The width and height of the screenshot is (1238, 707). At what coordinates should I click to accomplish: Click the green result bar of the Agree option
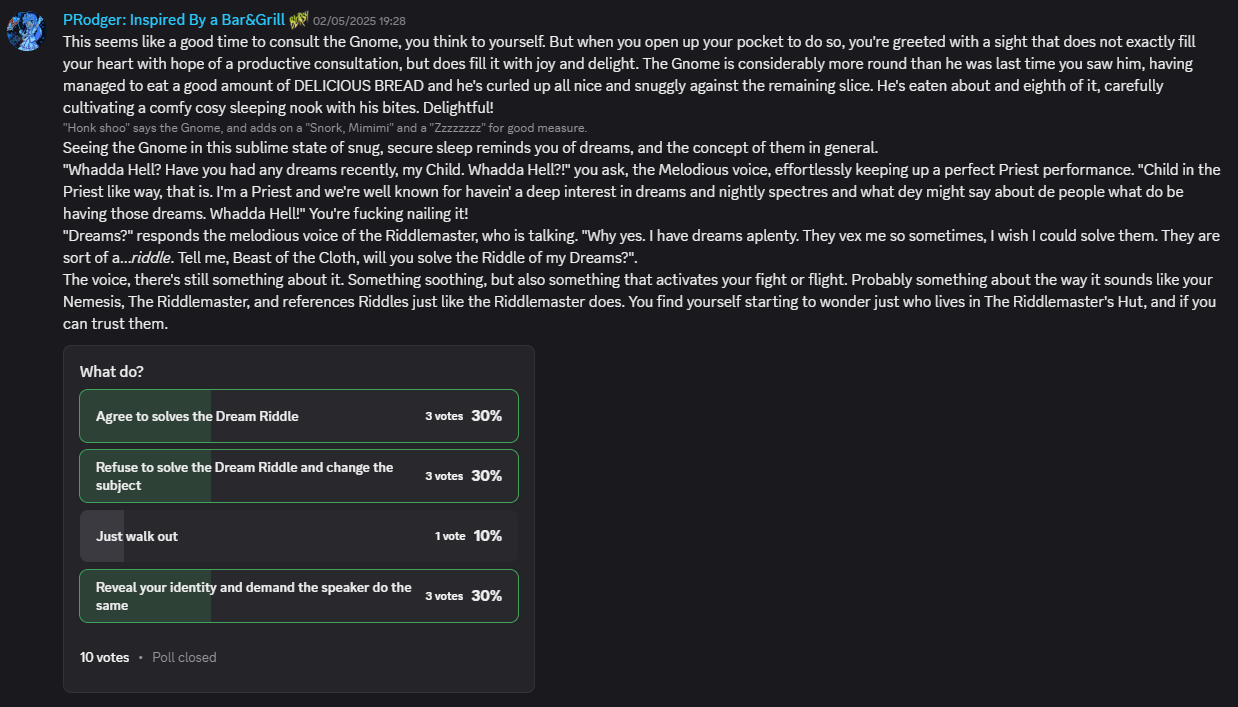click(x=146, y=416)
